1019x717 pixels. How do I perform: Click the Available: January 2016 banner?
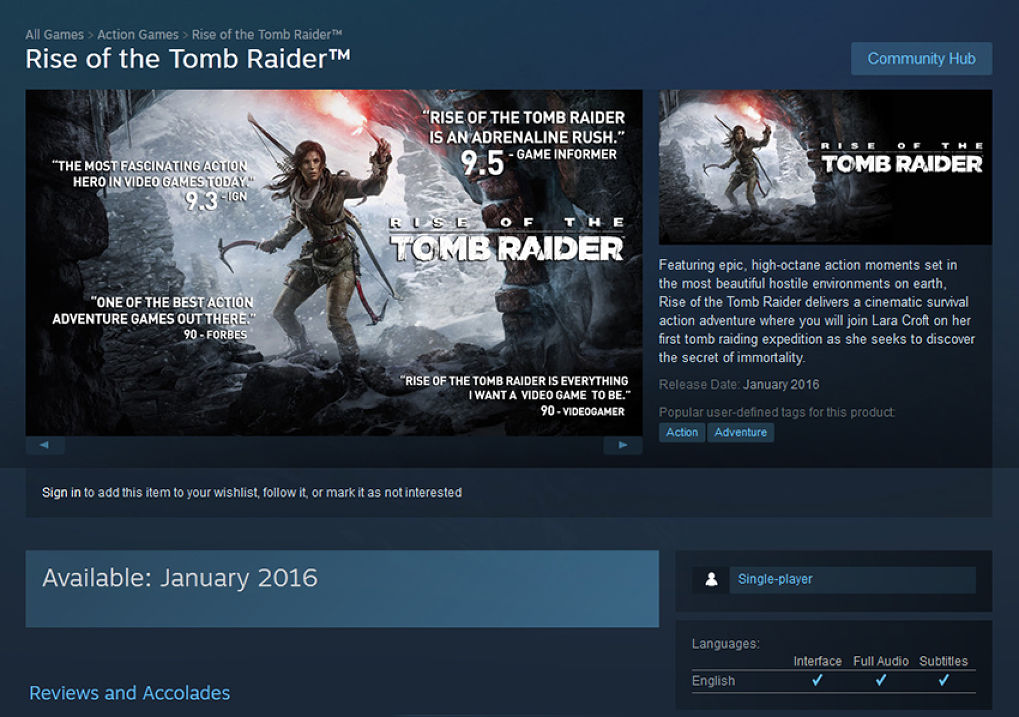[342, 589]
